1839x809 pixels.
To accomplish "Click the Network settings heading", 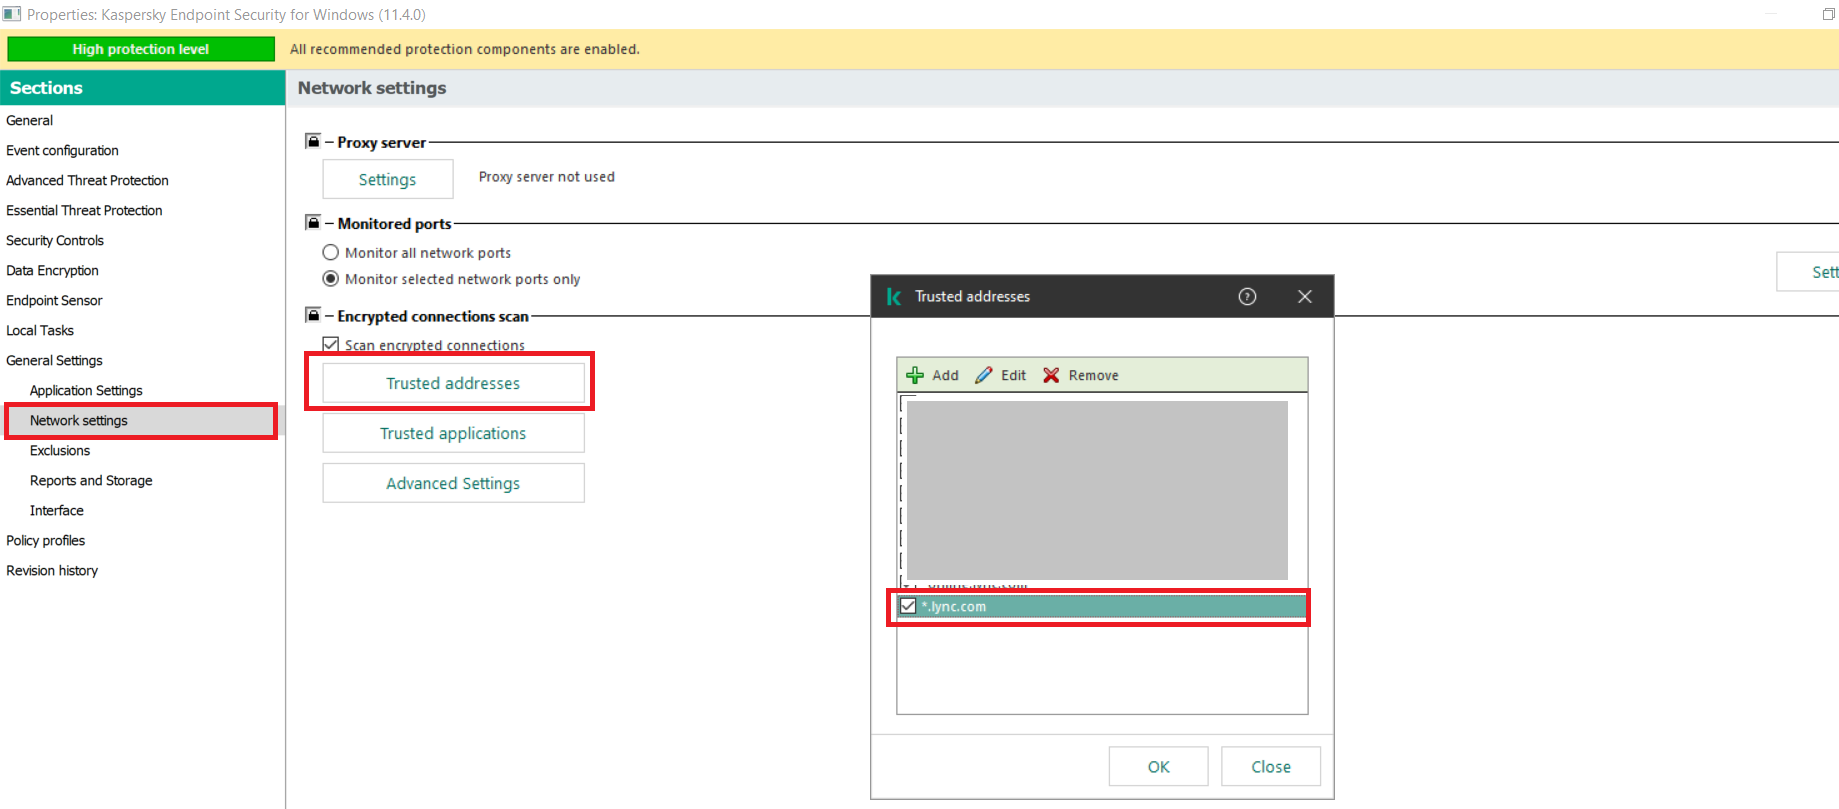I will (372, 88).
